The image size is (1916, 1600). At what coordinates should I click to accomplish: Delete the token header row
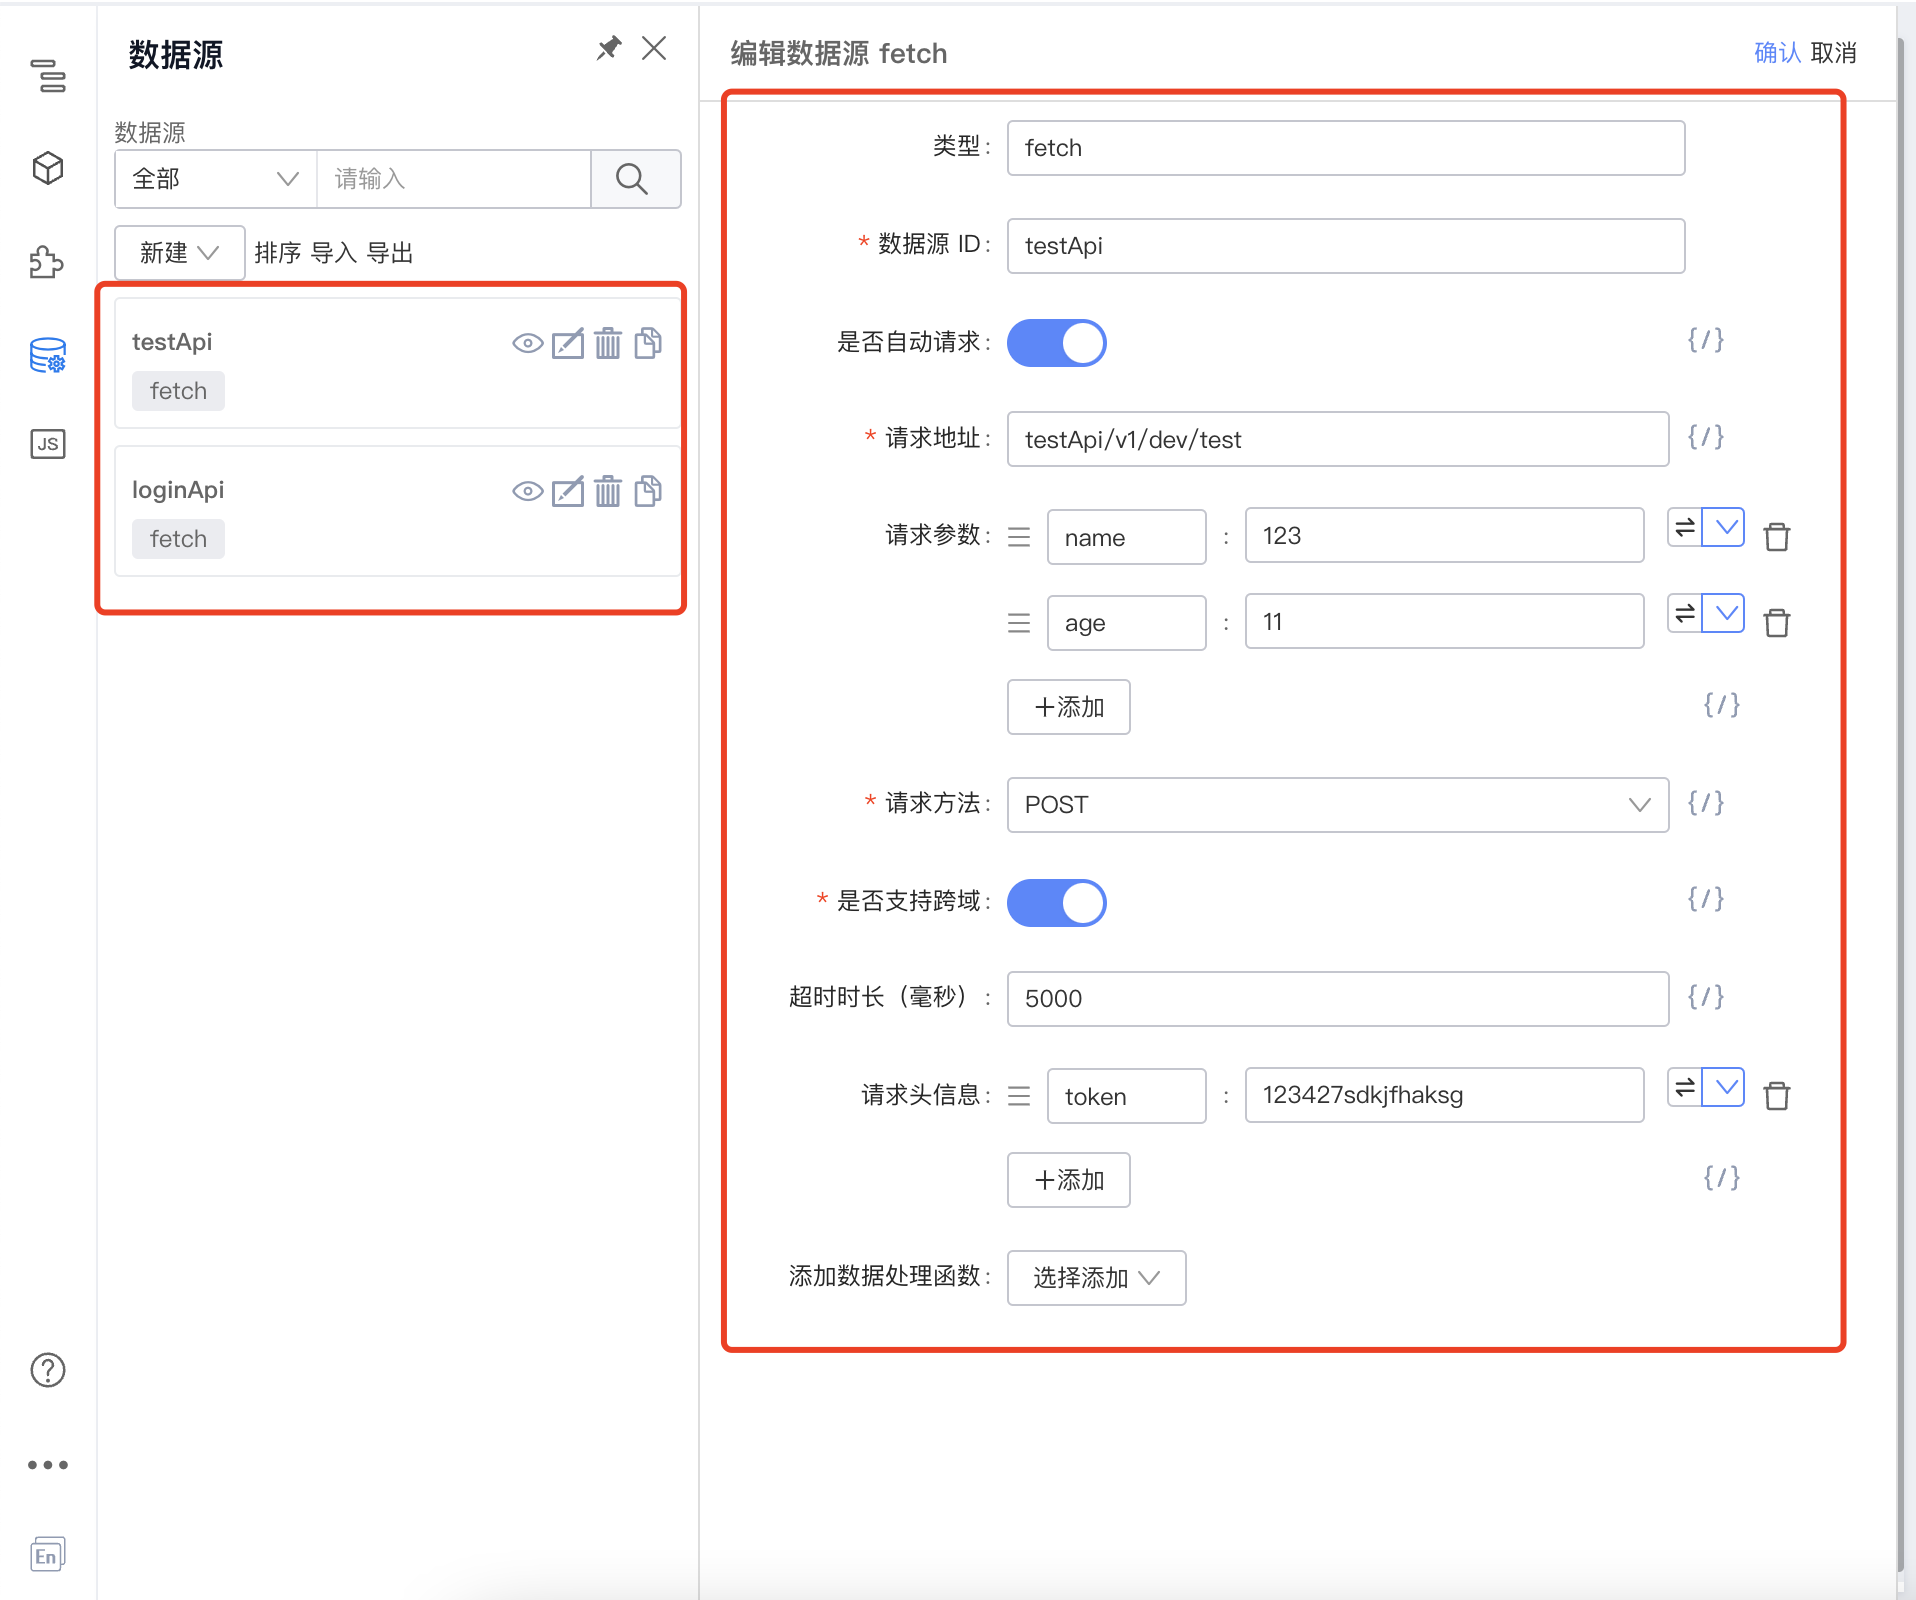(1777, 1096)
